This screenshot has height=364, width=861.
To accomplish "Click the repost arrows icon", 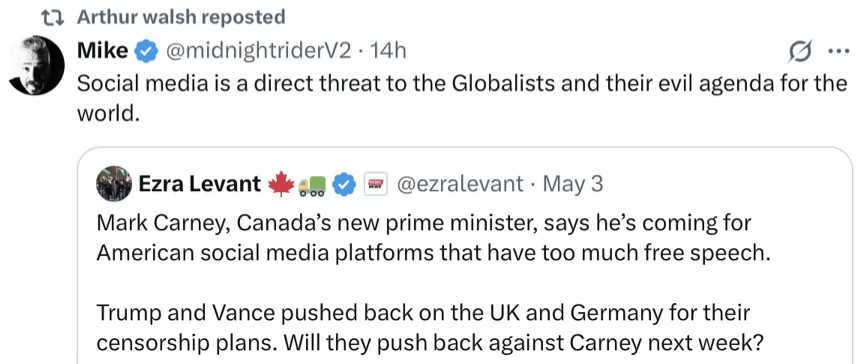I will tap(55, 18).
